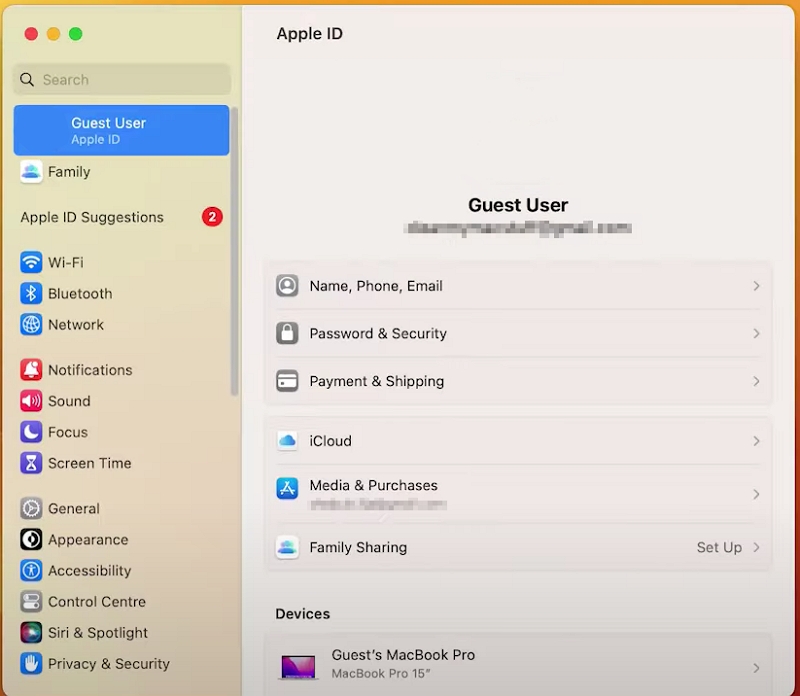The image size is (800, 696).
Task: Open the Media & Purchases label
Action: [x=373, y=485]
